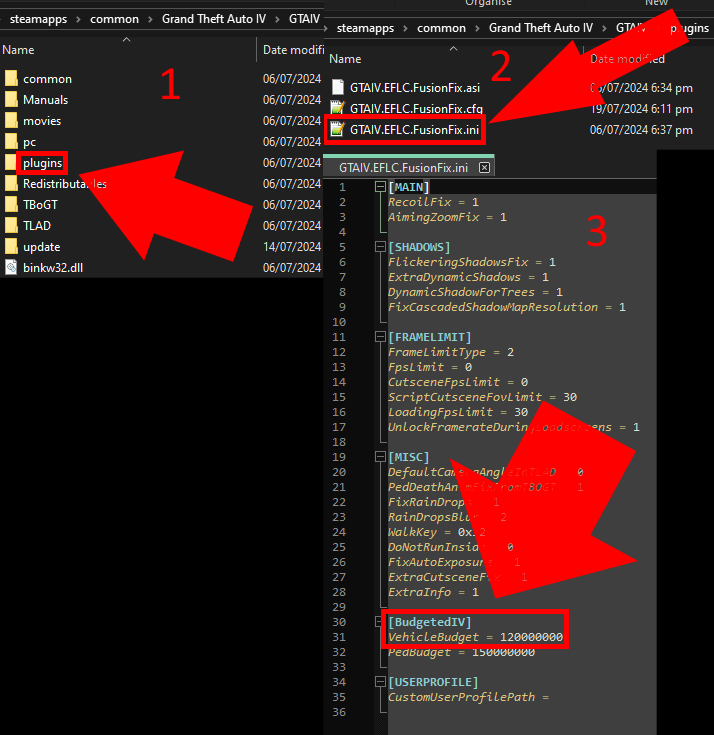Click steamapps in right window breadcrumb
The height and width of the screenshot is (735, 714).
tap(365, 28)
